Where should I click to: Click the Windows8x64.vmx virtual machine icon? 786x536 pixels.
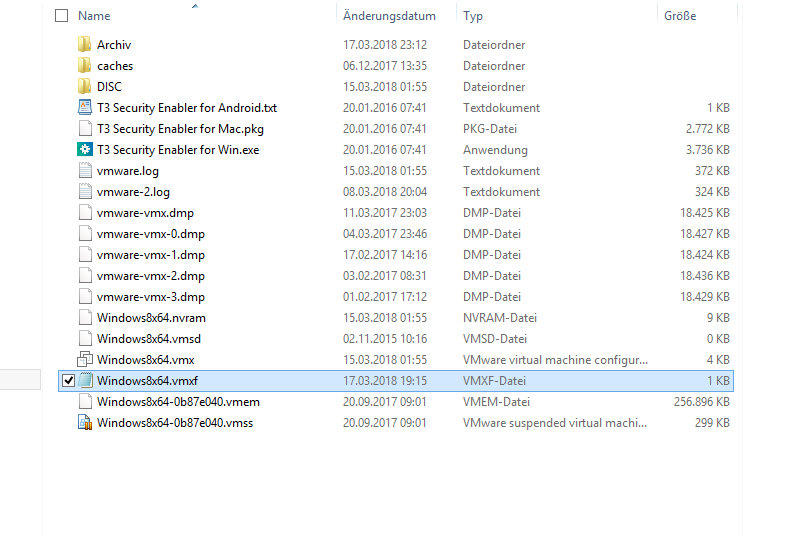click(84, 360)
